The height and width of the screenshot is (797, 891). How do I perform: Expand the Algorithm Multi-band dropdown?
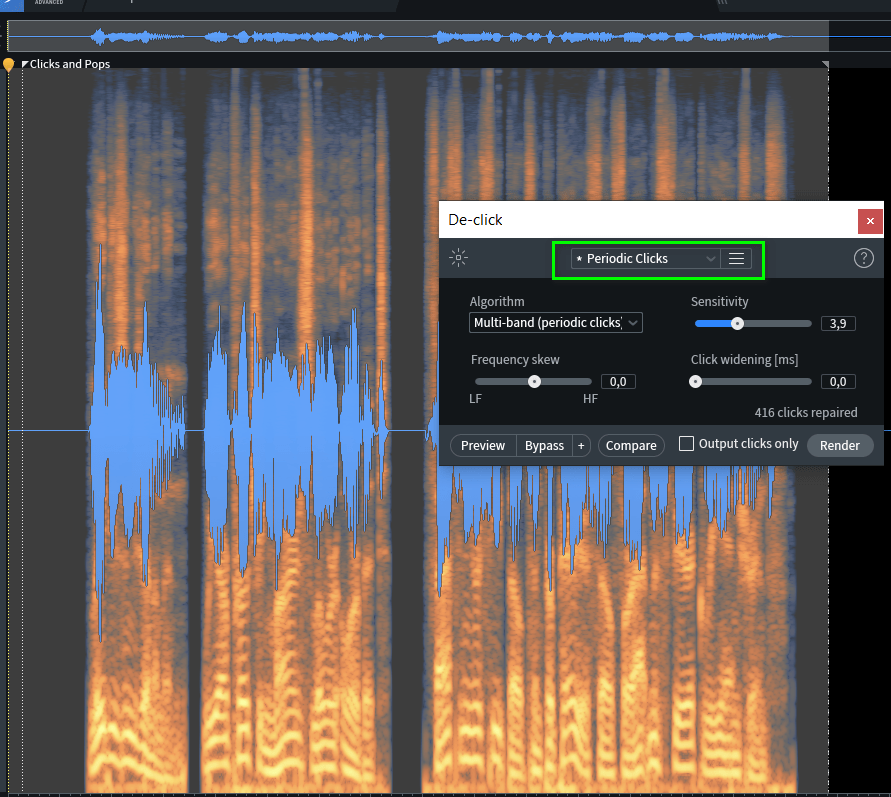coord(556,322)
